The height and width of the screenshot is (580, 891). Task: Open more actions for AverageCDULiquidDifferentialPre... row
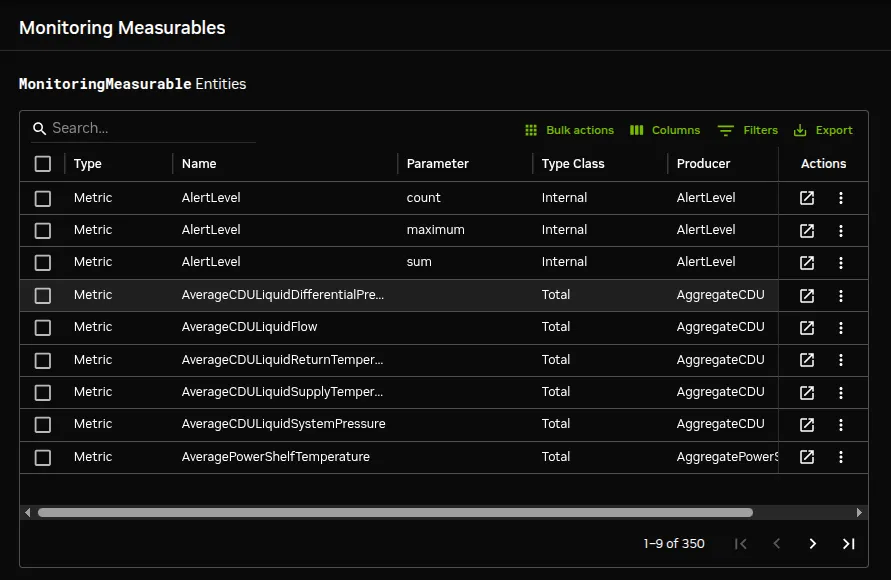[841, 295]
